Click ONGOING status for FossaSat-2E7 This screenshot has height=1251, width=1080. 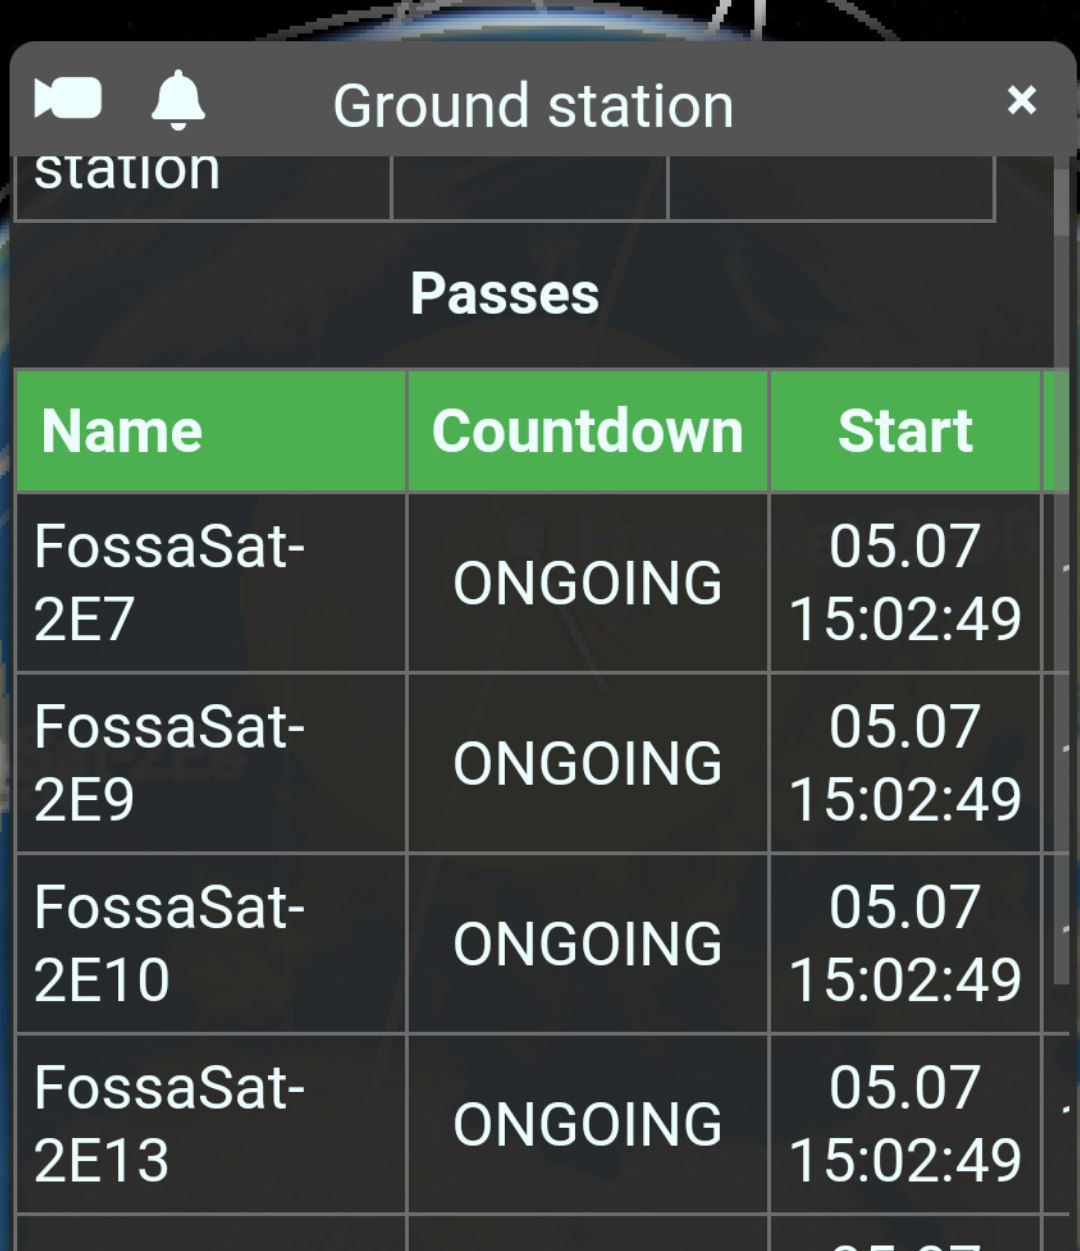[x=587, y=583]
